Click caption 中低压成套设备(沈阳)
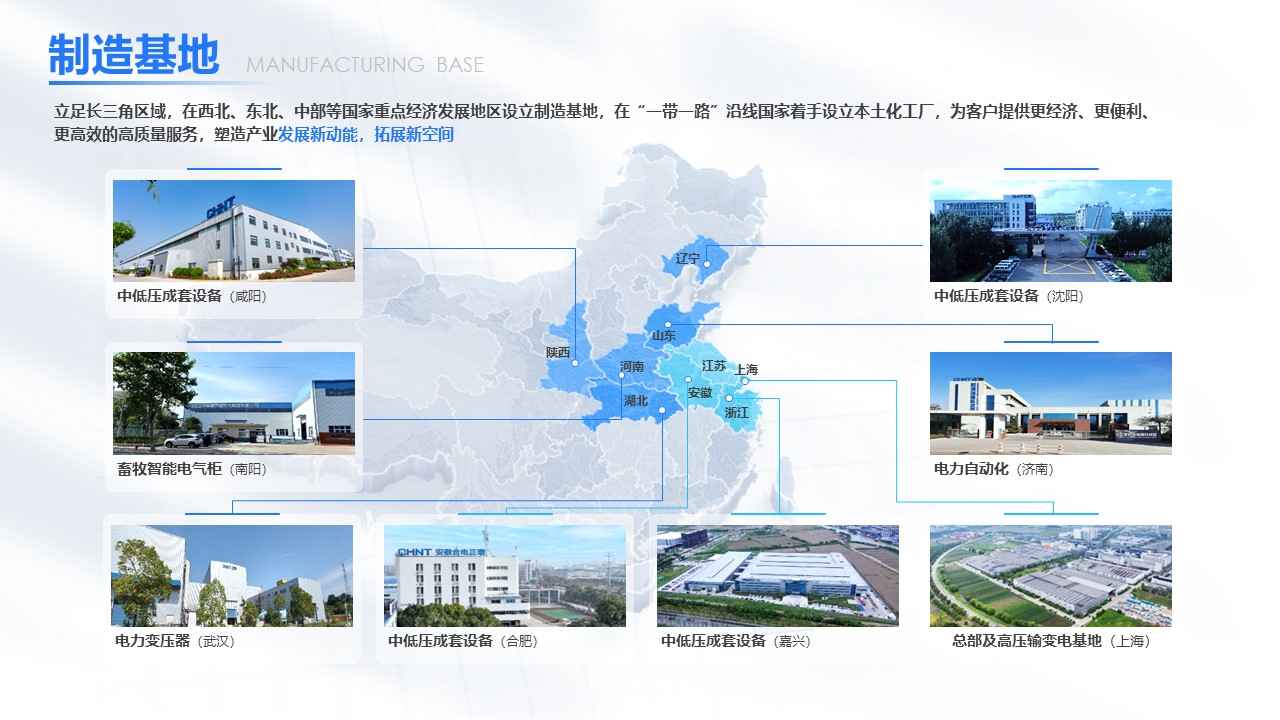Screen dimensions: 1280x720 1009,296
